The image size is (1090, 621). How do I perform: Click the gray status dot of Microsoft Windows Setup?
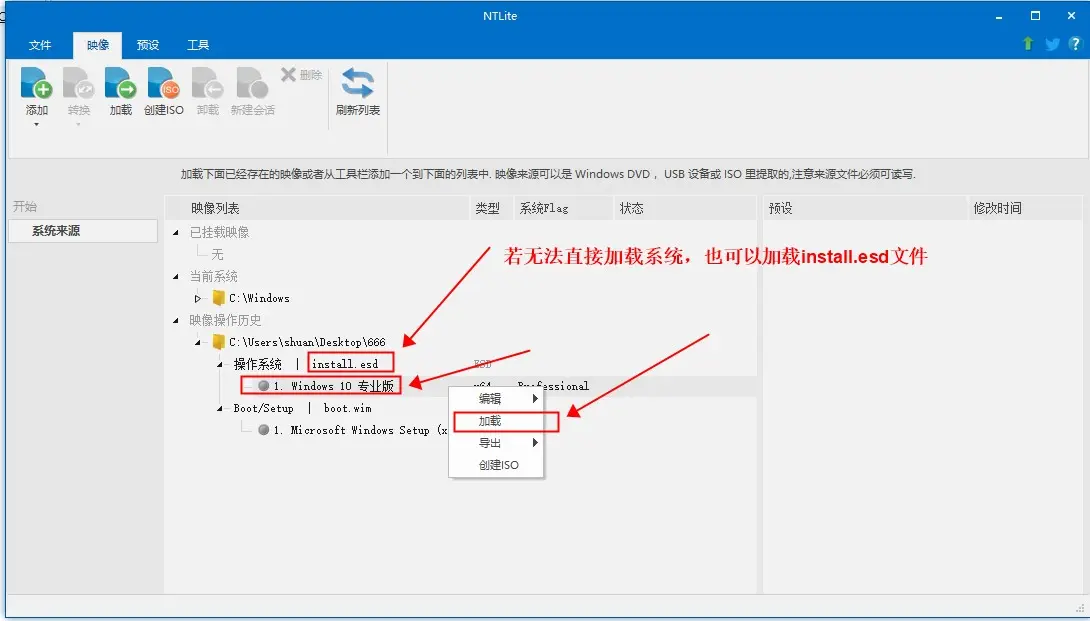tap(263, 430)
